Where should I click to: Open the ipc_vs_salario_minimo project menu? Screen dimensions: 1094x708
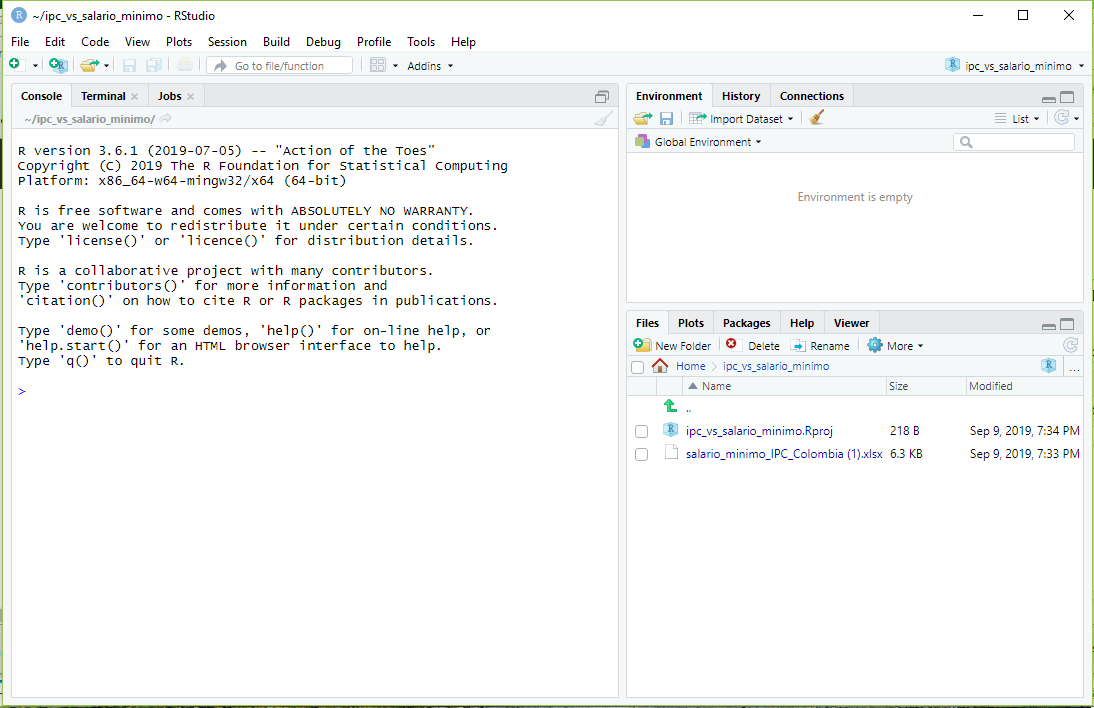[x=1014, y=66]
